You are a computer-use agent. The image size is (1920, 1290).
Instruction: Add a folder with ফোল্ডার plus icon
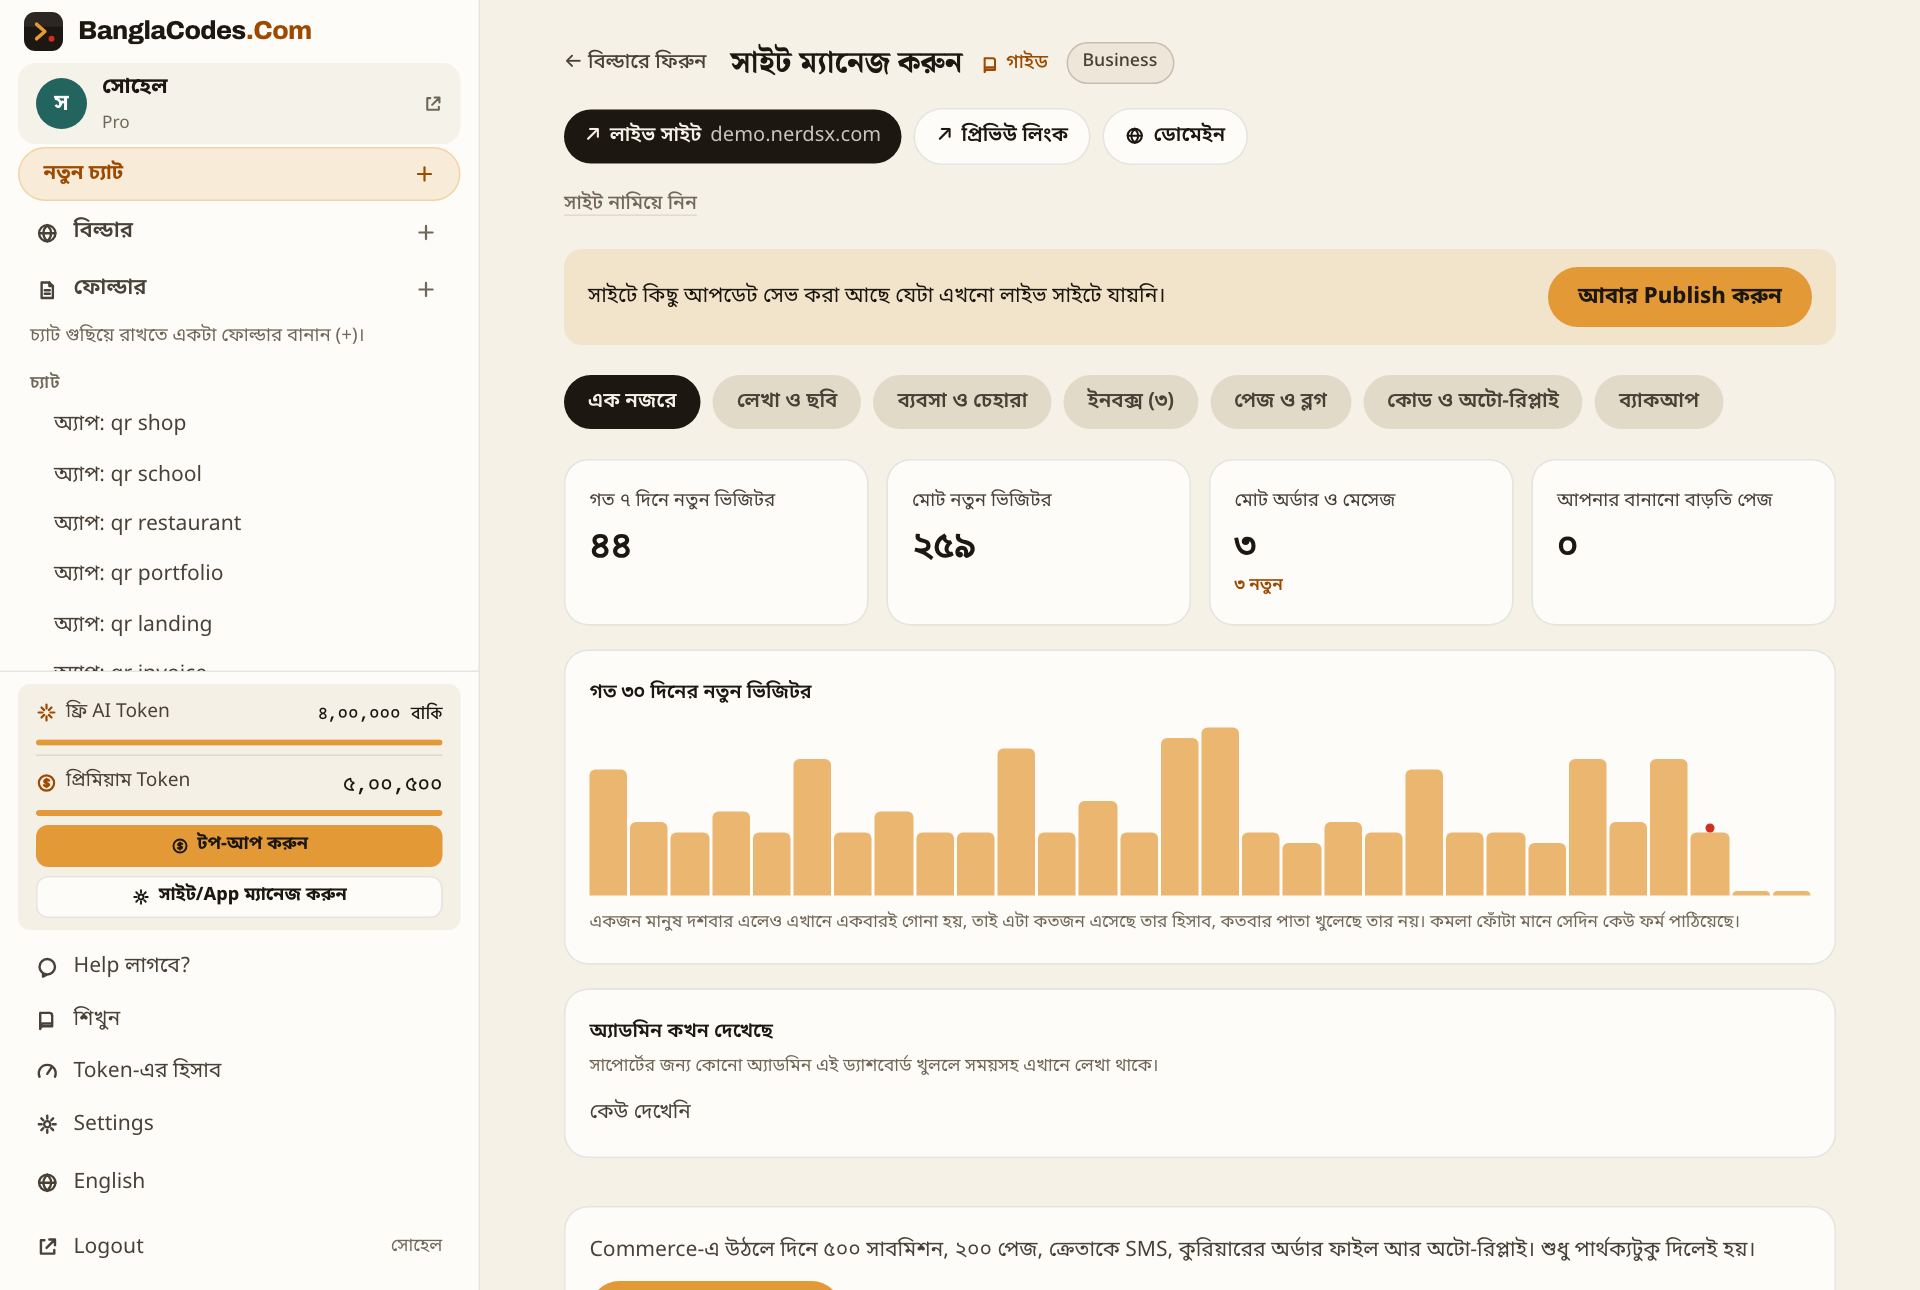click(x=425, y=289)
